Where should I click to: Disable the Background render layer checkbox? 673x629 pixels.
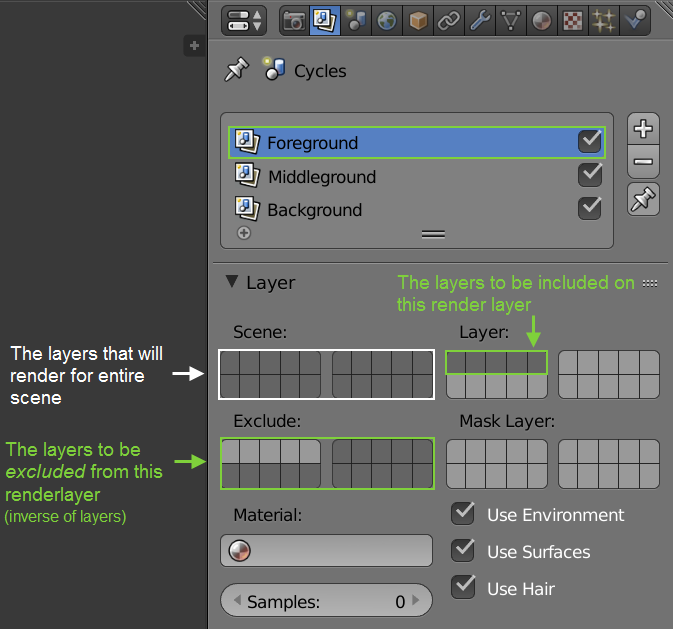click(x=590, y=208)
